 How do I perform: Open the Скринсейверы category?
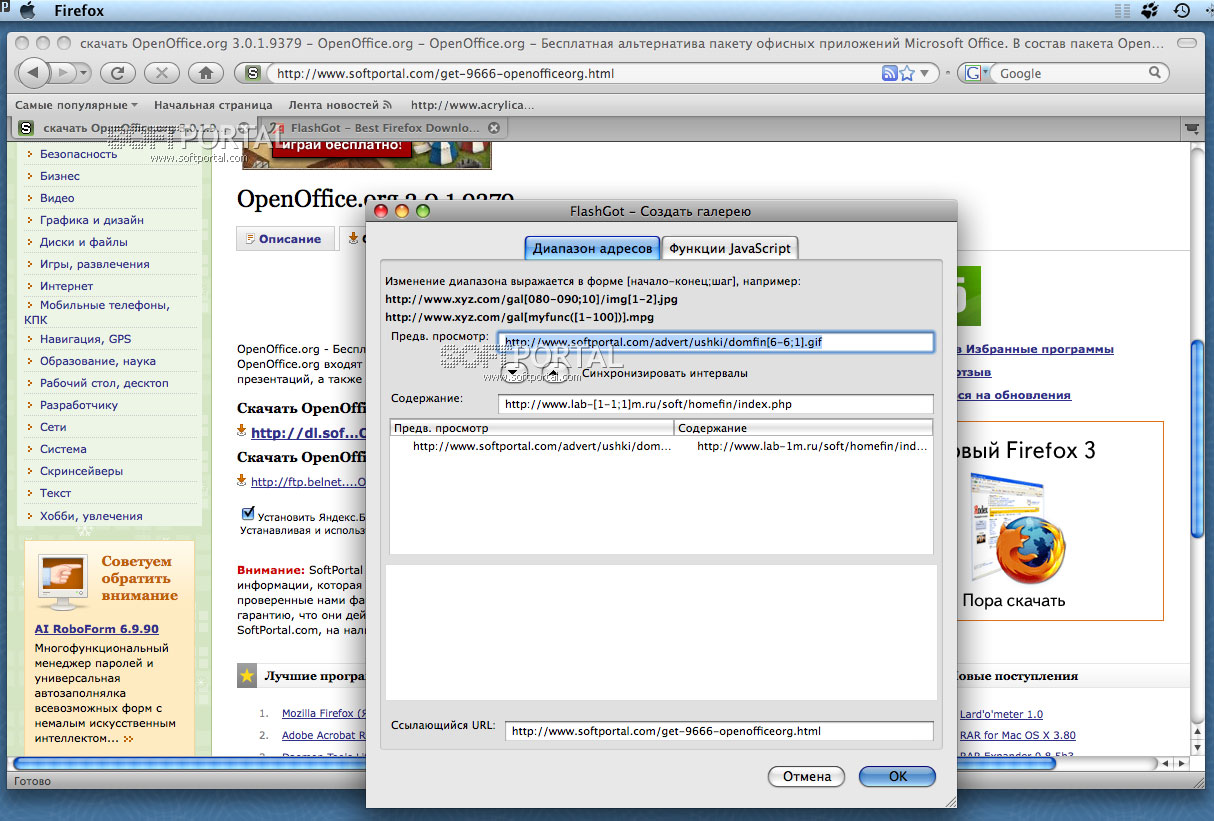82,471
